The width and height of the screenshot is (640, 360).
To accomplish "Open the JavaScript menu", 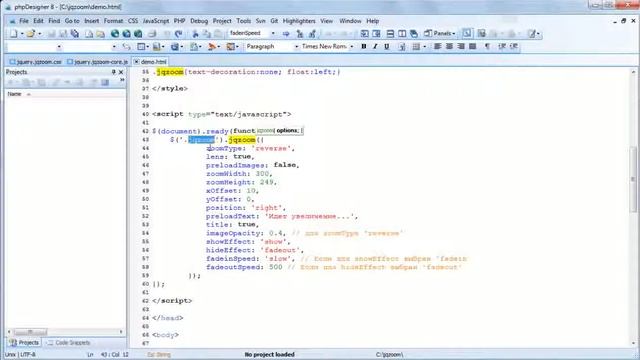I will point(156,21).
